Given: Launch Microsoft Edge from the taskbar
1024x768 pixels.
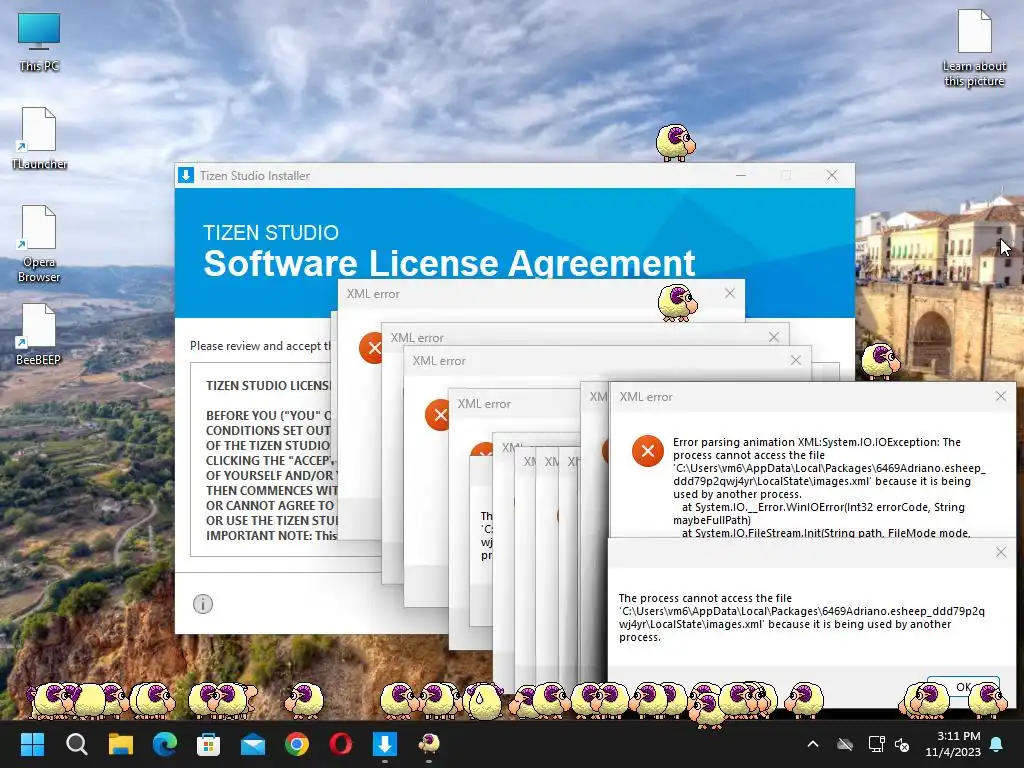Looking at the screenshot, I should [165, 744].
